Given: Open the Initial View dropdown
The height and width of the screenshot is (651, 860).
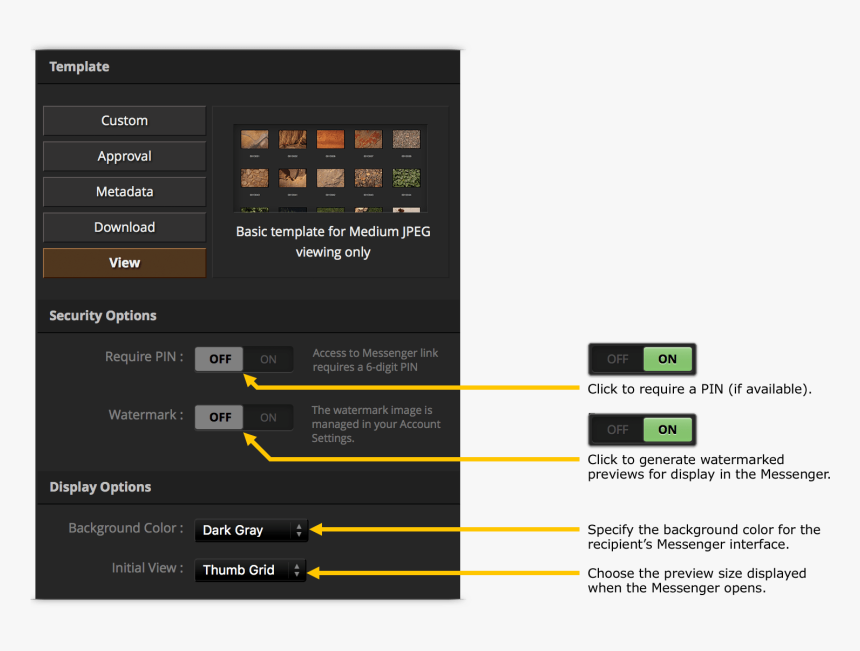Looking at the screenshot, I should pyautogui.click(x=250, y=570).
